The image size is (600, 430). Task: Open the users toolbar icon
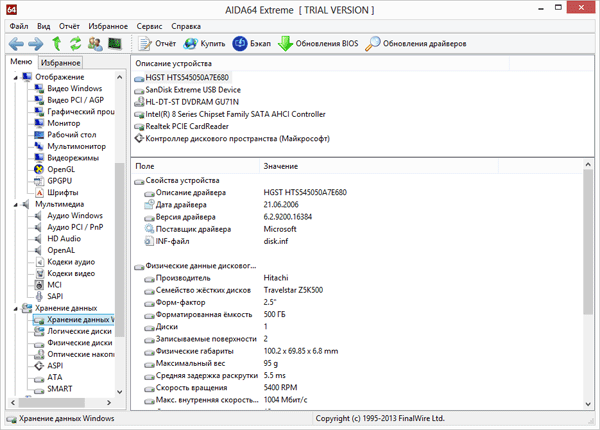pos(95,44)
